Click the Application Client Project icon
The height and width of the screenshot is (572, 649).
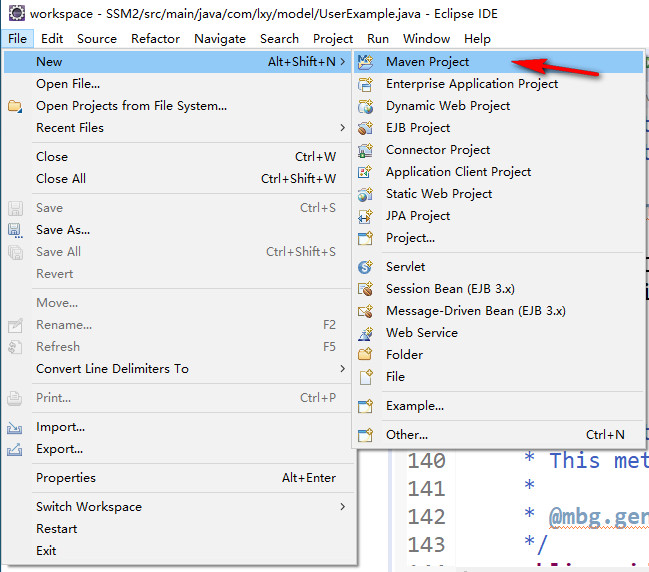(365, 172)
